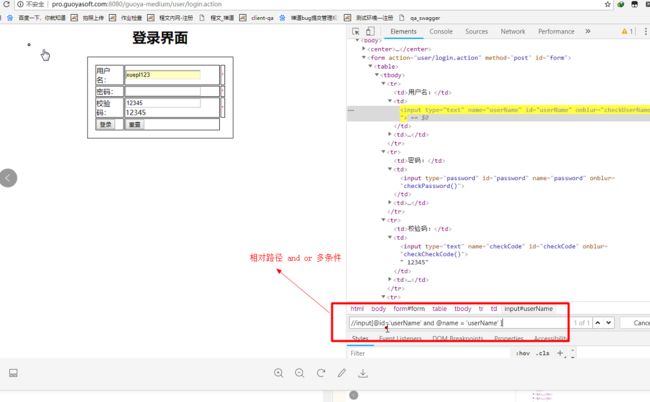Open the Event Listeners pane tab

point(400,339)
